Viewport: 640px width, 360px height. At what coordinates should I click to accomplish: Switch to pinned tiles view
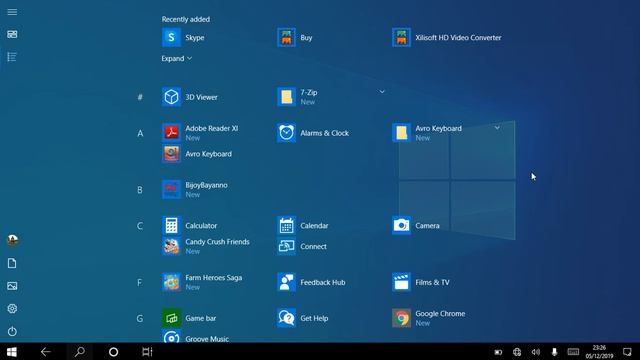tap(12, 34)
